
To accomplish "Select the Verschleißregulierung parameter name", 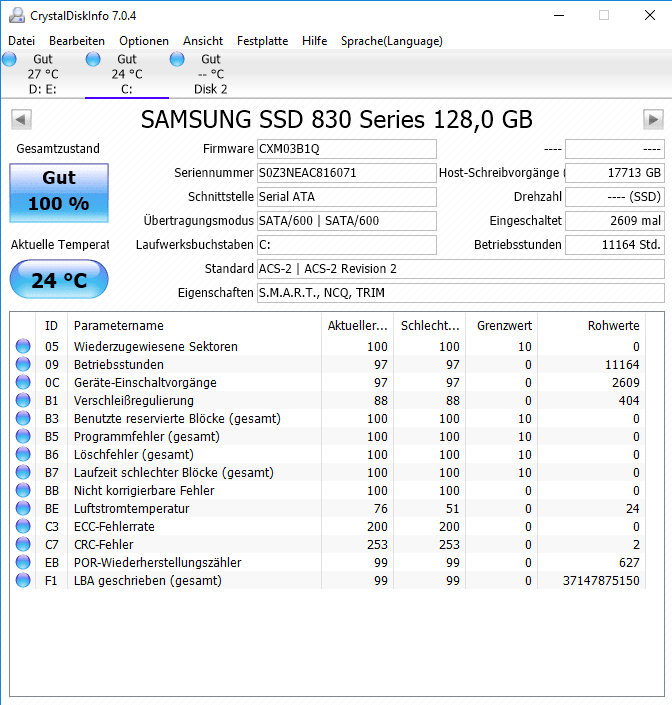I will pyautogui.click(x=134, y=401).
